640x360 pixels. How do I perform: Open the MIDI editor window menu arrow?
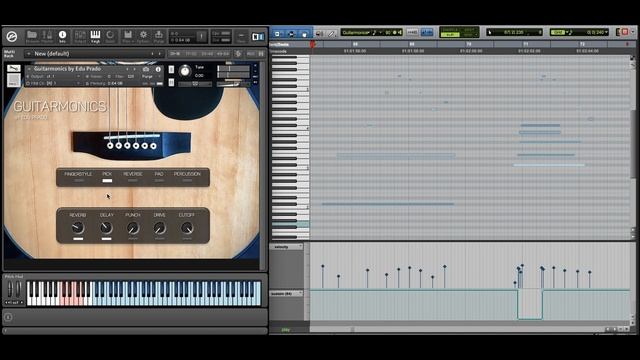pos(633,32)
